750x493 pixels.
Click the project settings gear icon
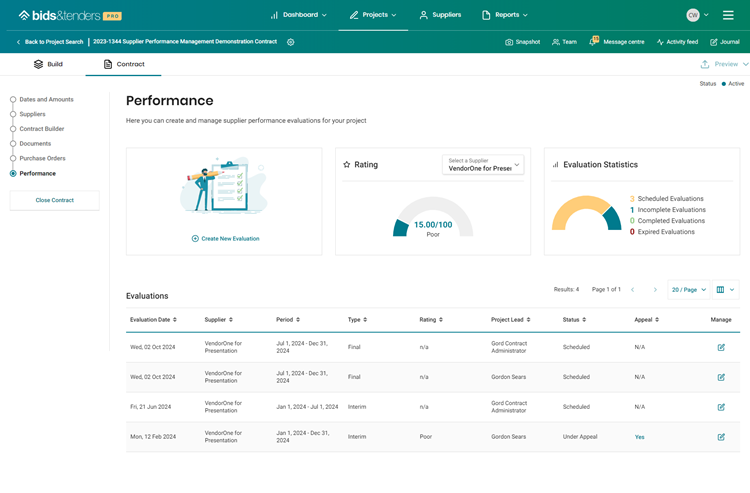tap(291, 42)
